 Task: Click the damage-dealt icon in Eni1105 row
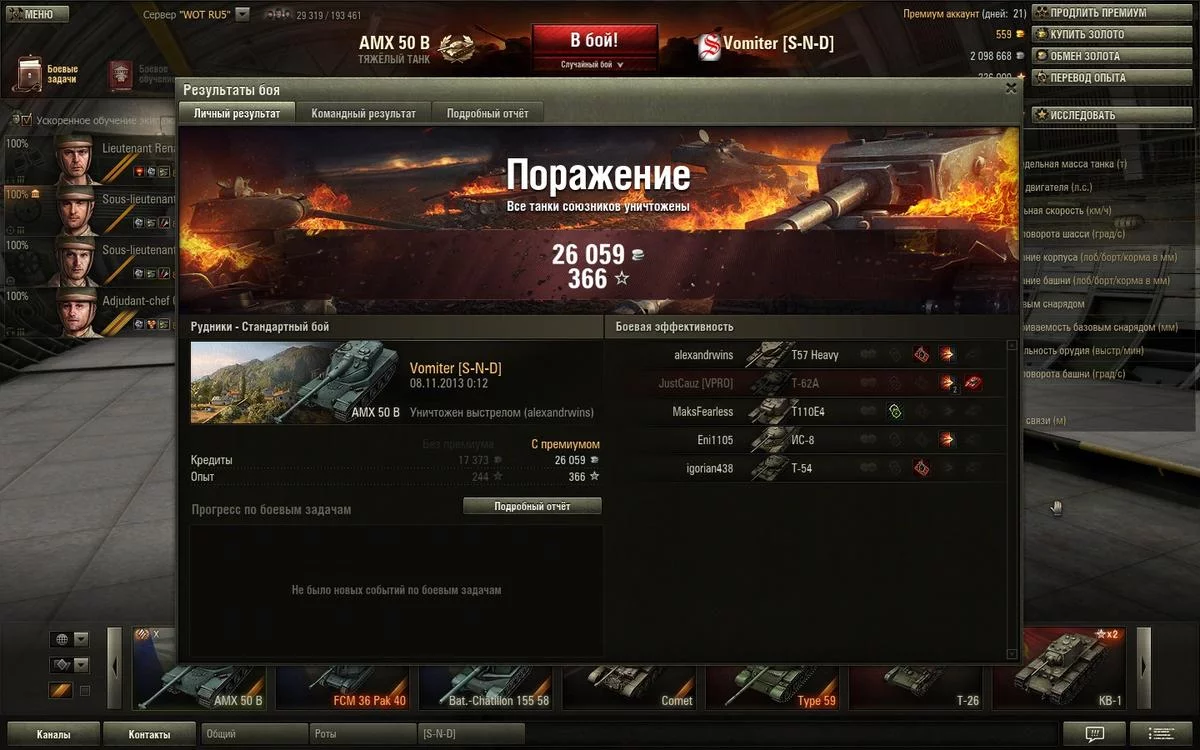point(946,439)
